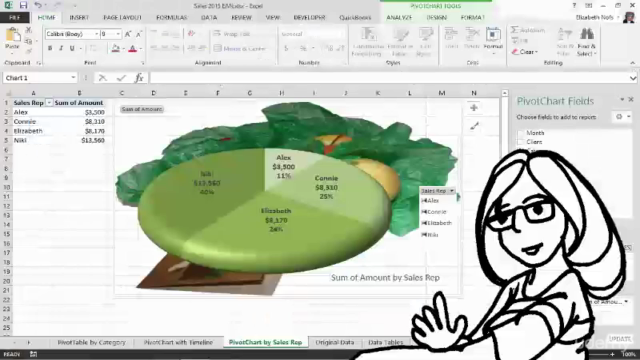Click the PivotChart Fields tools gear icon

tap(619, 117)
